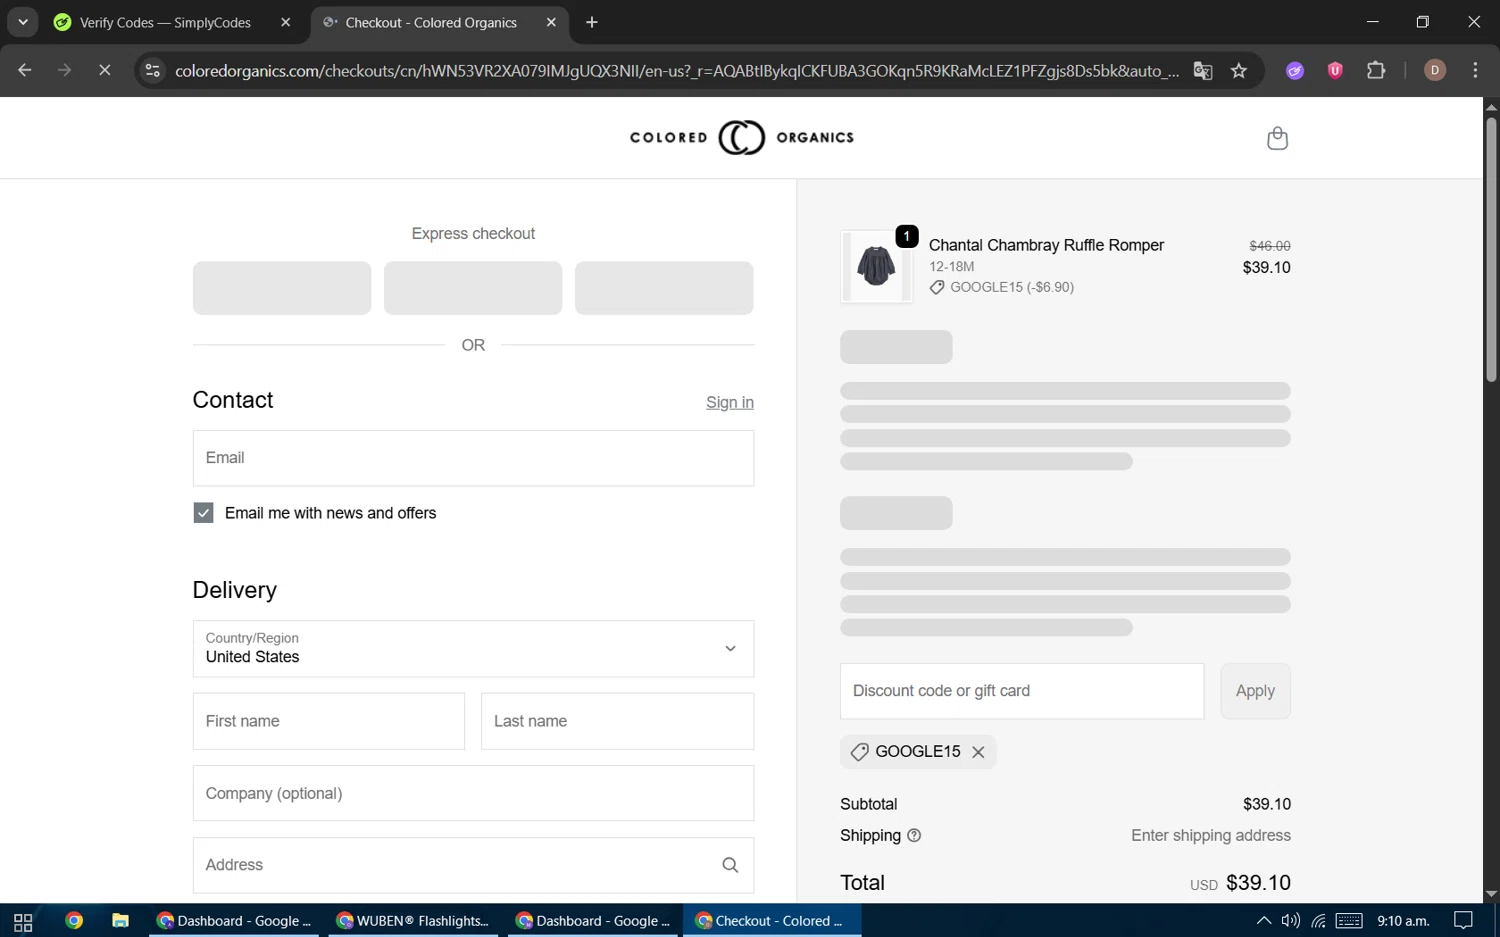Toggle Email me with news and offers
This screenshot has height=937, width=1500.
[203, 513]
